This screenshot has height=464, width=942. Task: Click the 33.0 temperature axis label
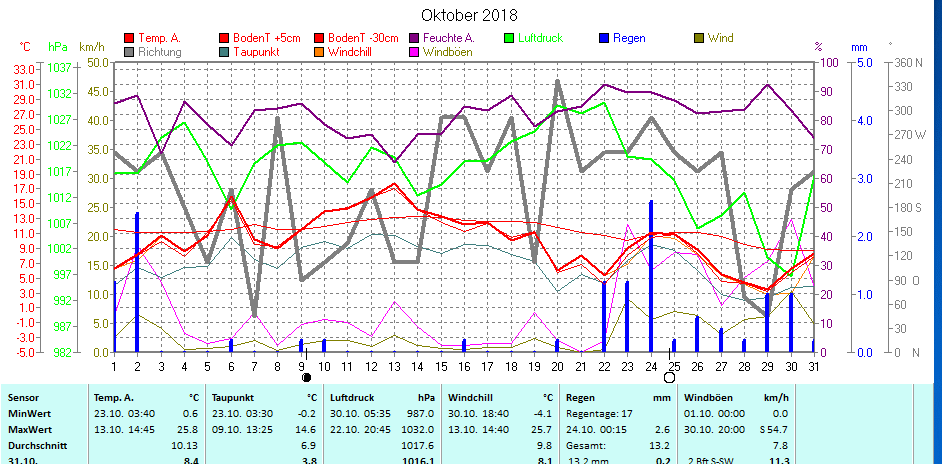pos(23,69)
